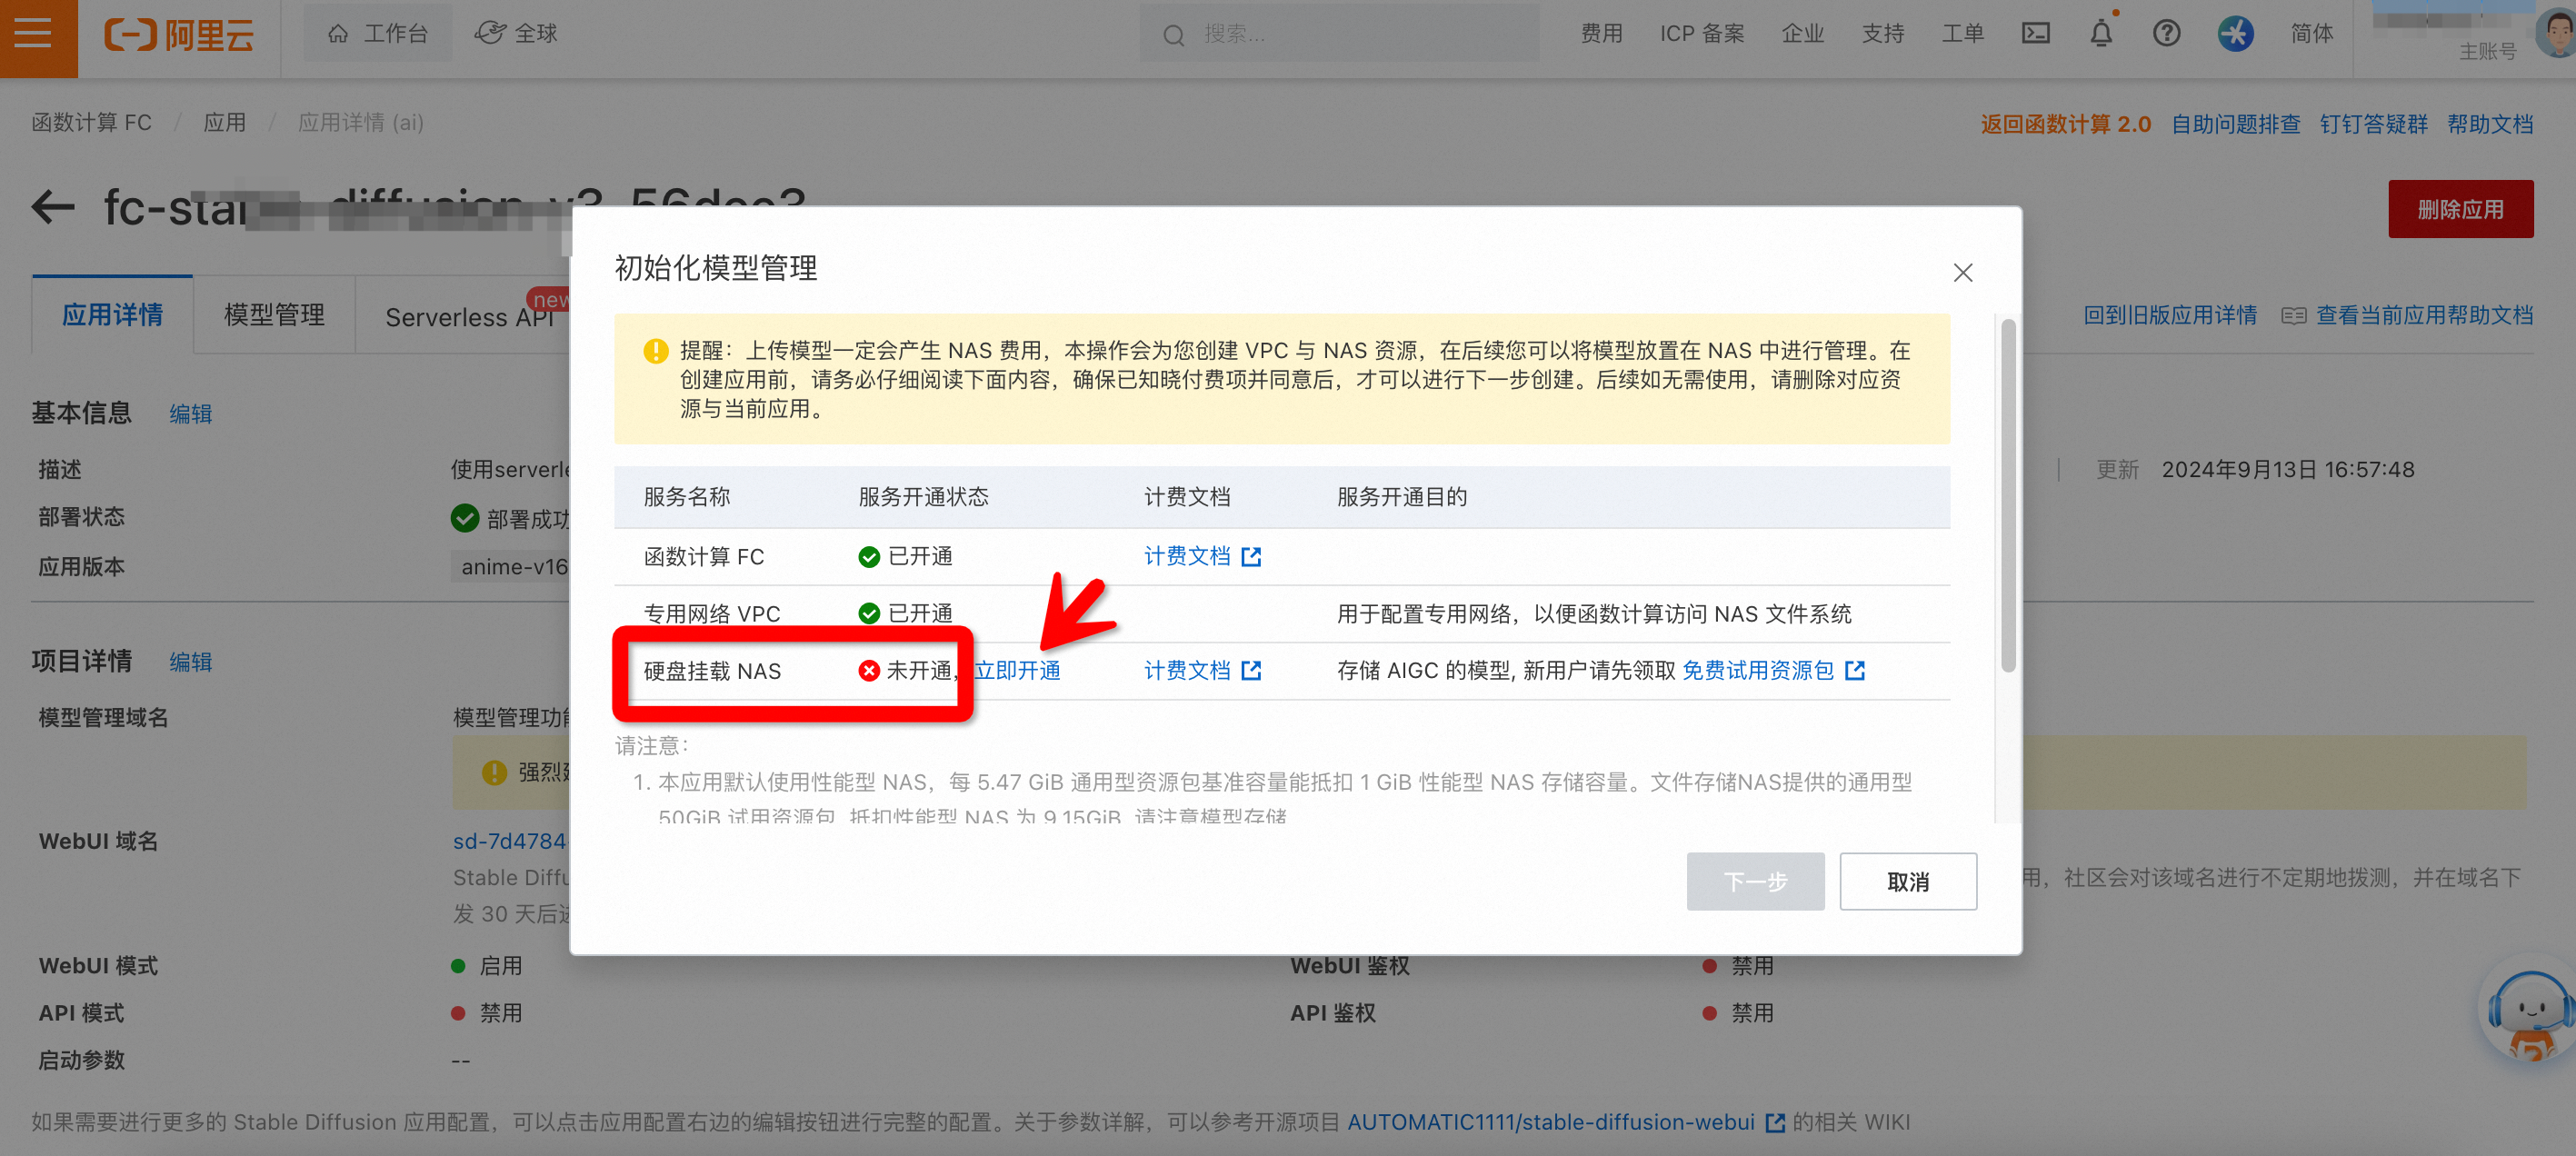Open the notifications bell
The image size is (2576, 1156).
click(2101, 34)
